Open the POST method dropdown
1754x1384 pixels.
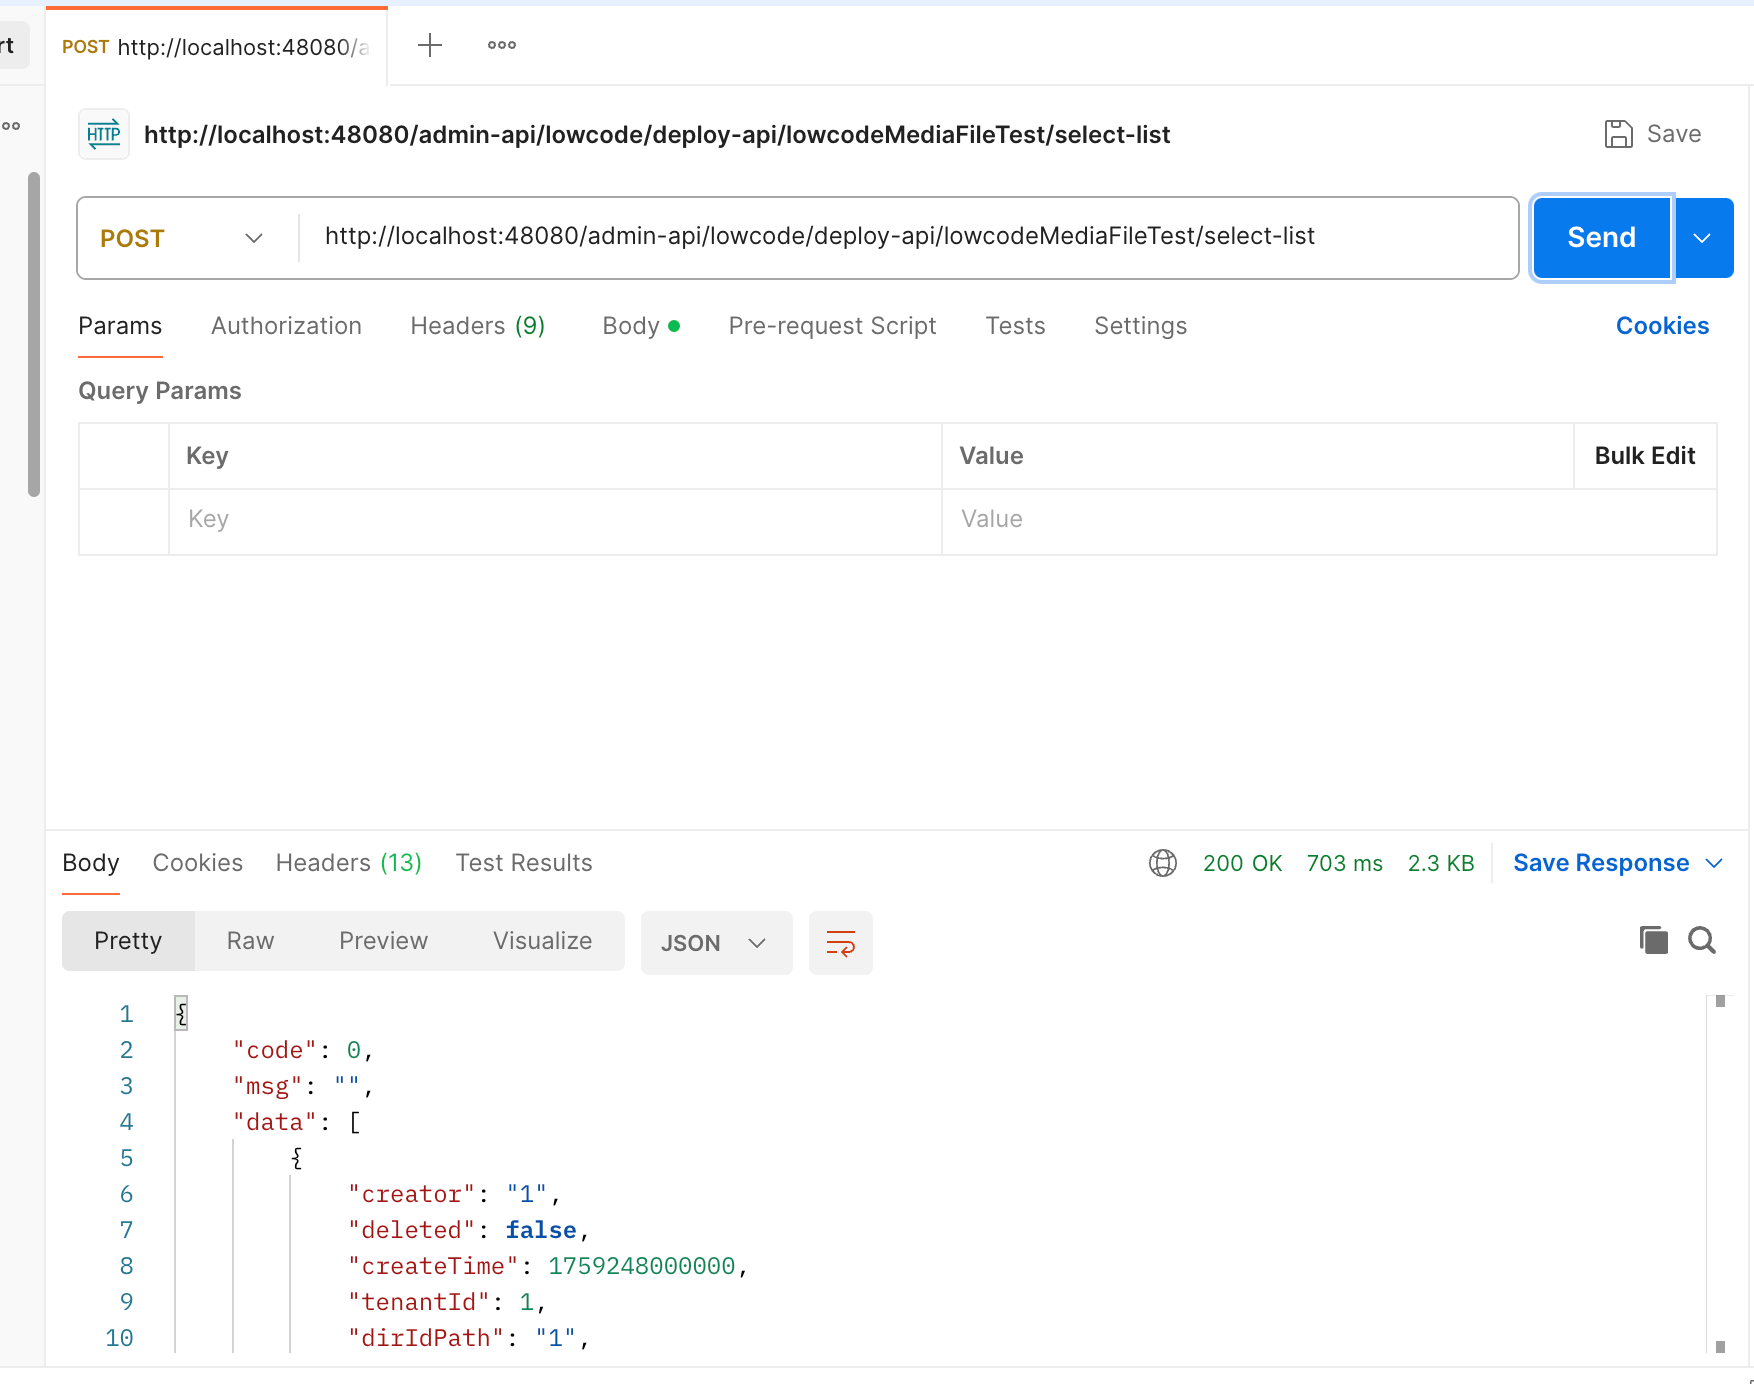183,238
